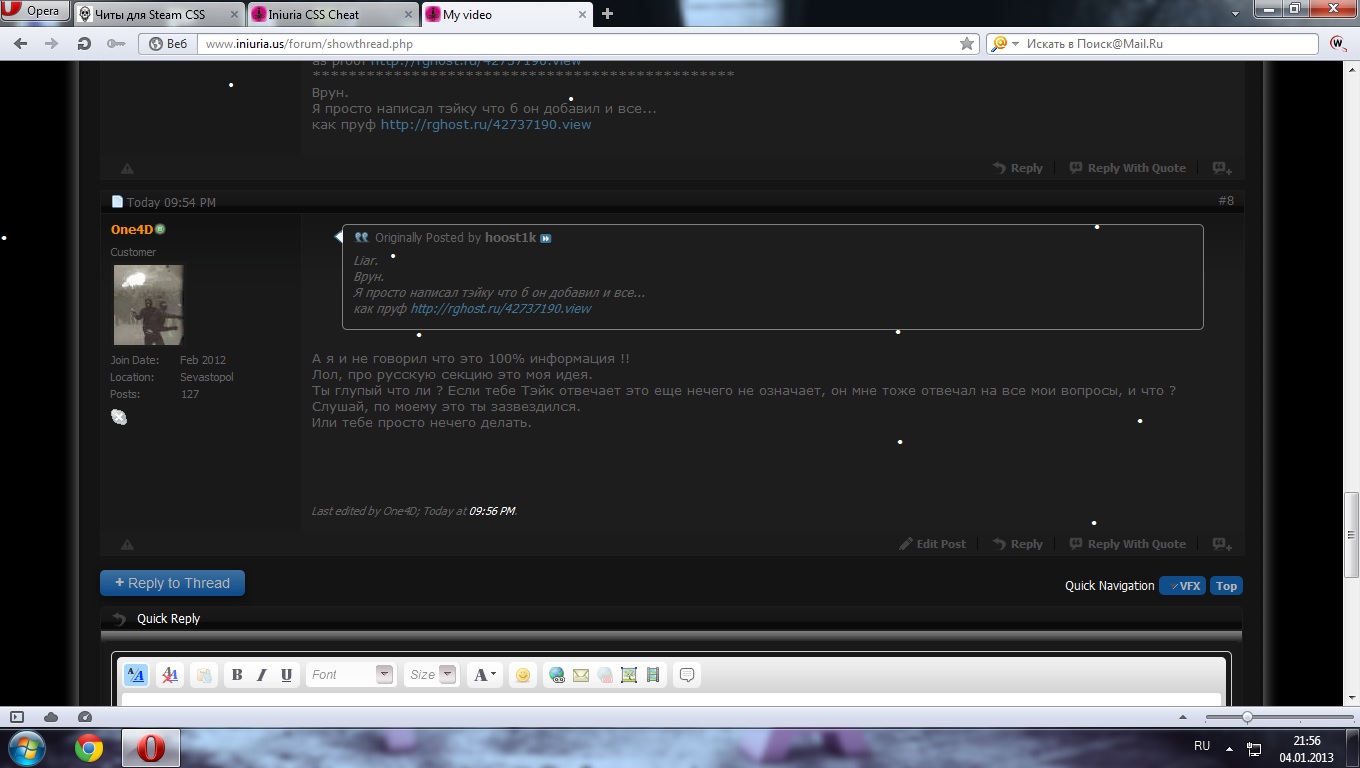Click Reply With Quote under post #8
Viewport: 1360px width, 768px height.
coord(1128,544)
